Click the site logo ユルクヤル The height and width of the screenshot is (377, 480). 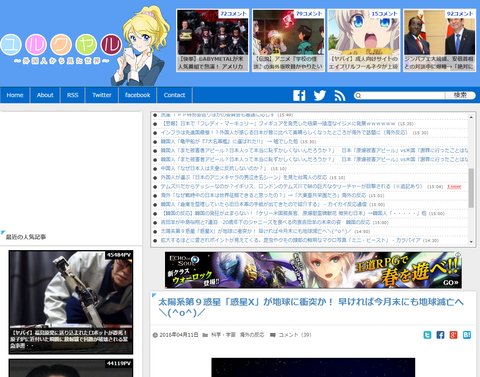tap(61, 44)
